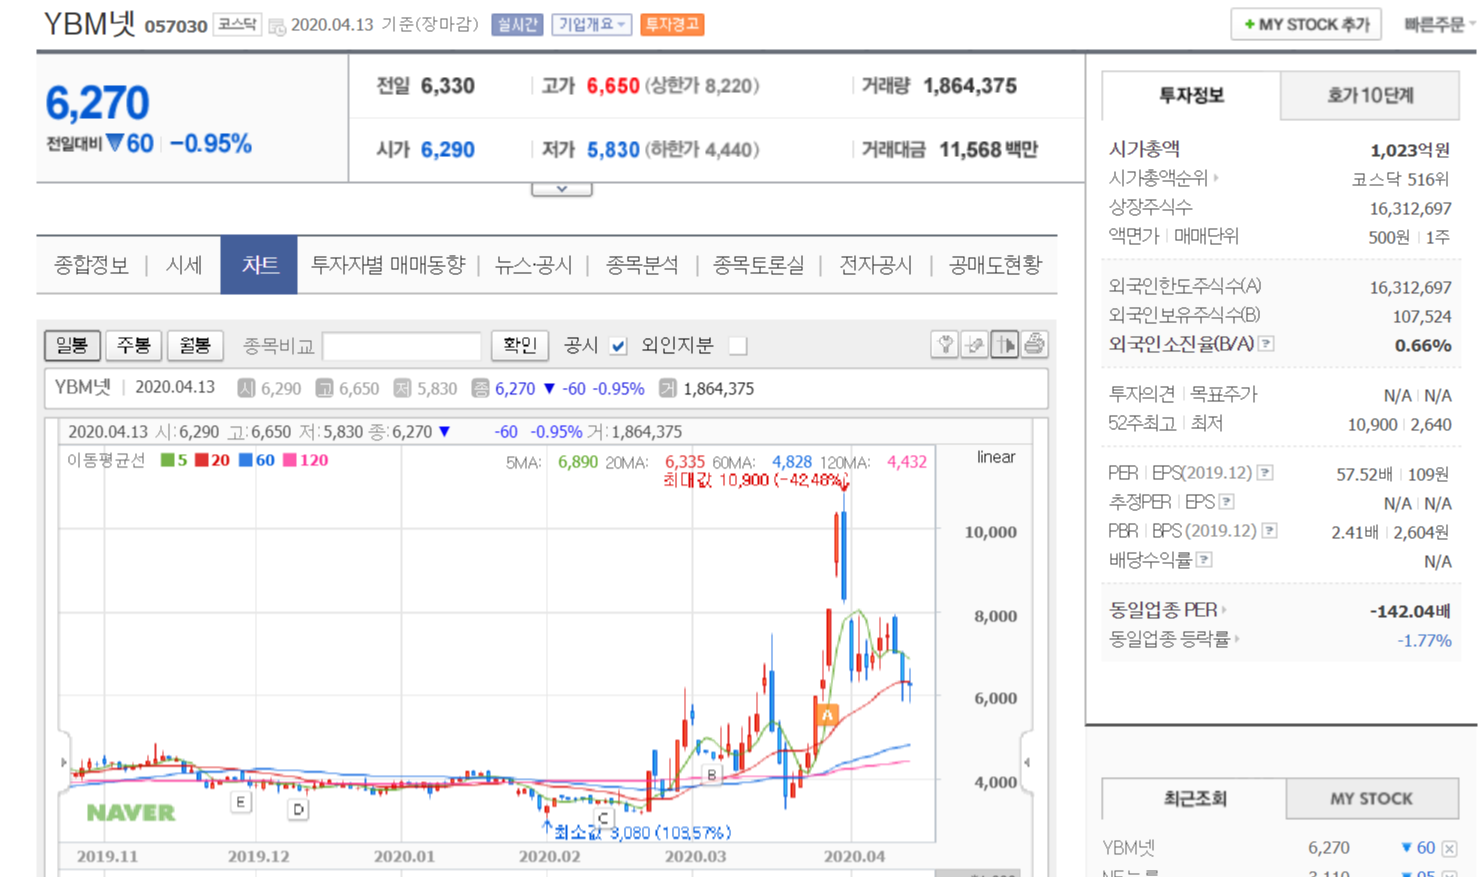
Task: Click the 실시간 badge button
Action: click(517, 24)
